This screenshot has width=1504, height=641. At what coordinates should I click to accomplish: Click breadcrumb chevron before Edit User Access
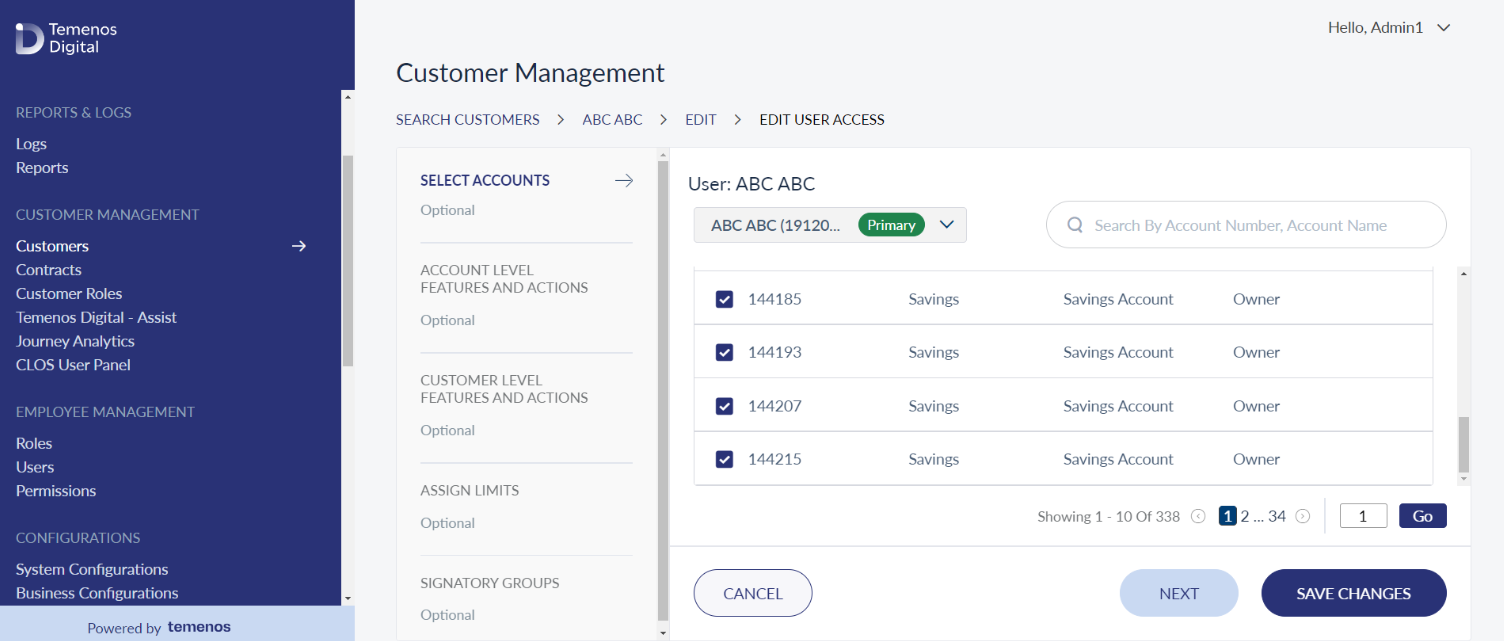pos(738,120)
